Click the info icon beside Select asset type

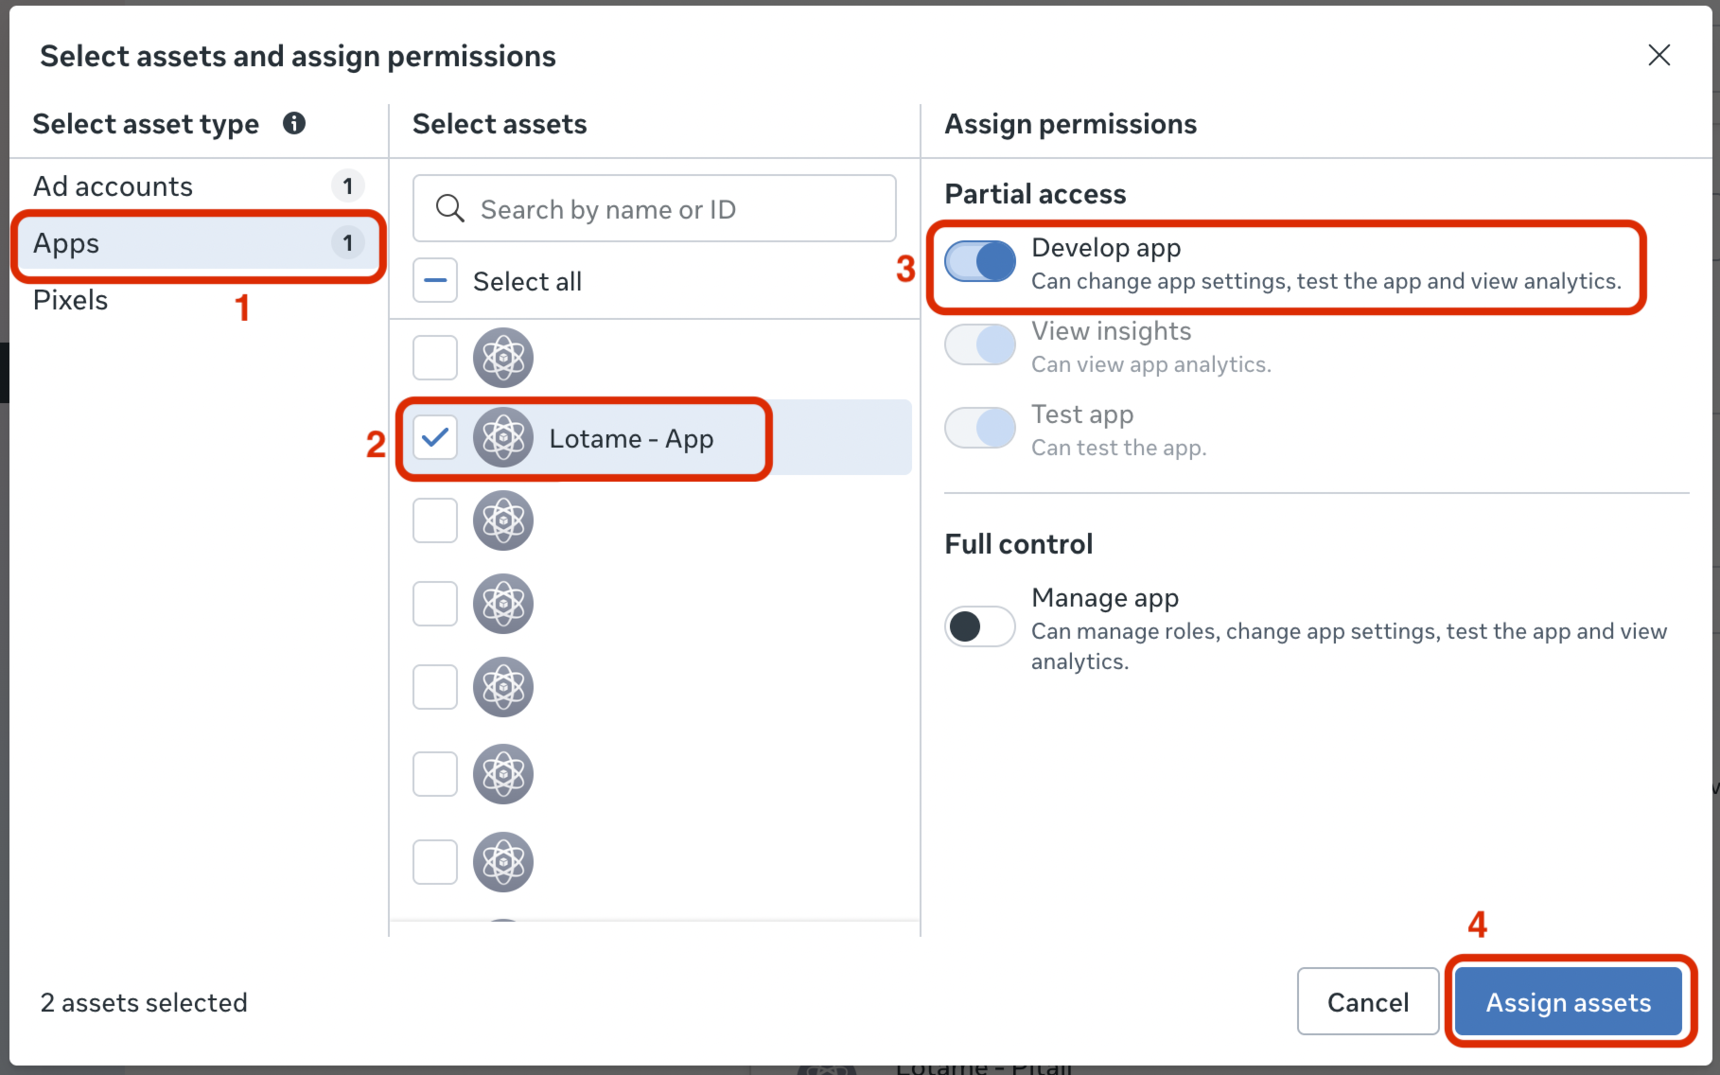coord(294,123)
